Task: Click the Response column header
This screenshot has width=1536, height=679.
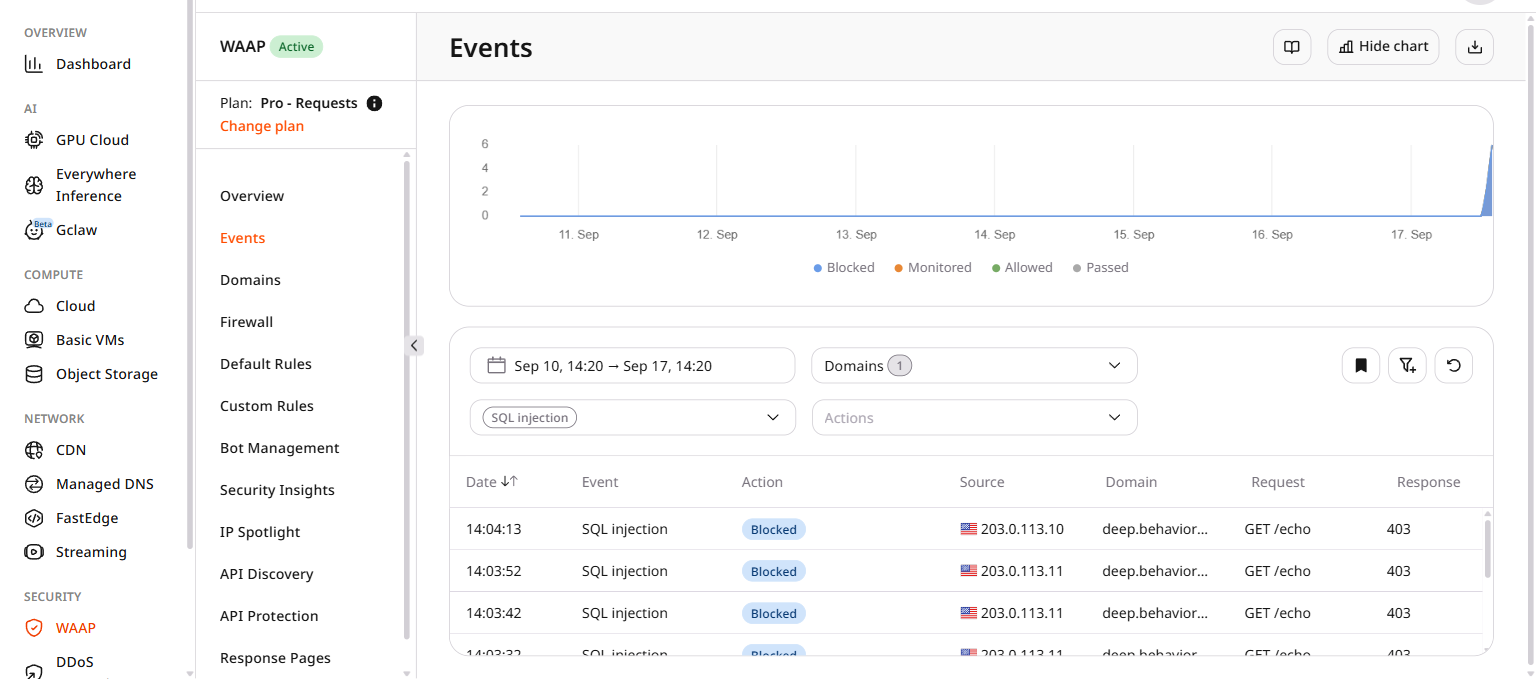Action: (1428, 482)
